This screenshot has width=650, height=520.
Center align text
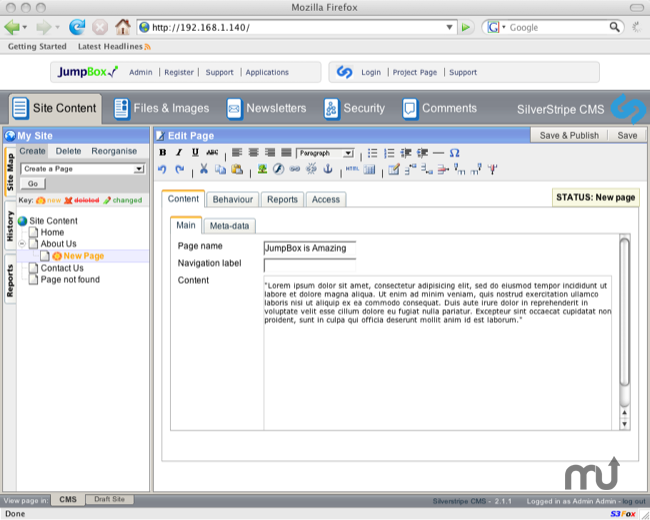pos(253,153)
